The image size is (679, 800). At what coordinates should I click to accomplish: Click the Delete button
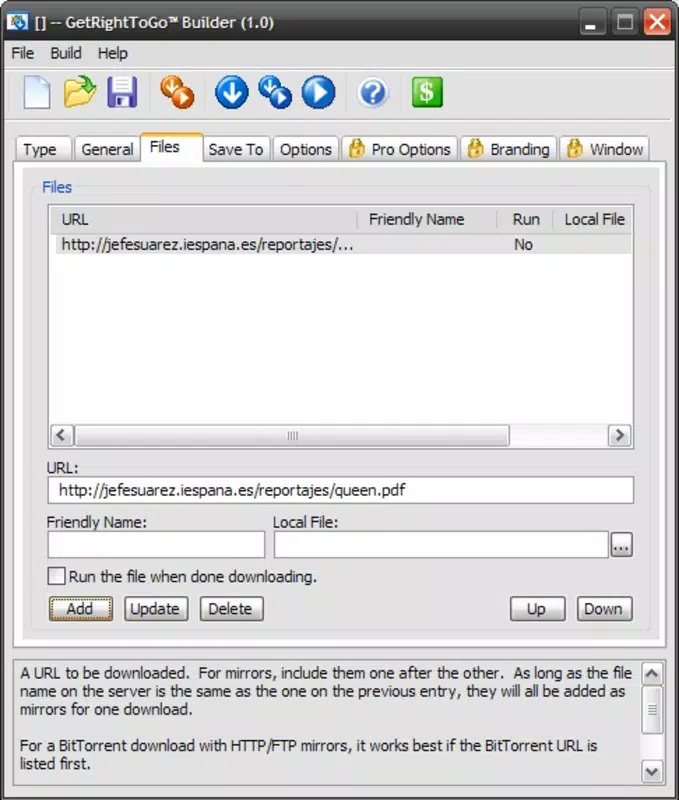coord(232,609)
